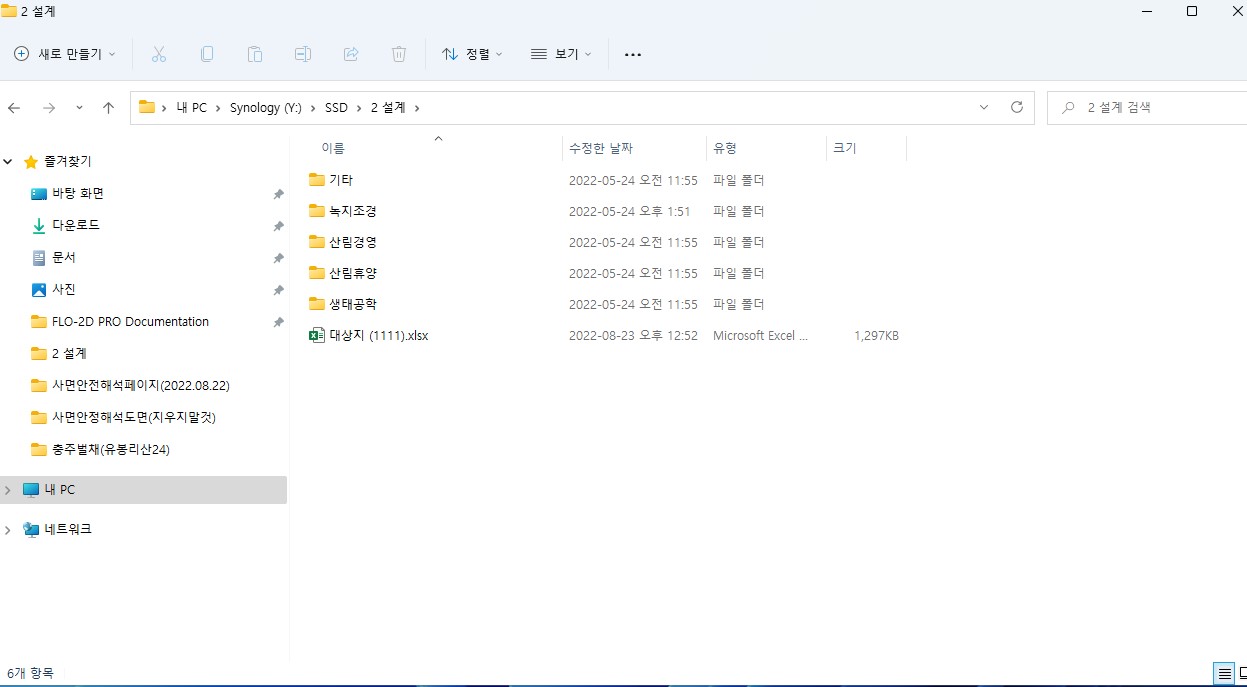This screenshot has width=1247, height=687.
Task: Expand the 내 PC tree node
Action: 9,490
